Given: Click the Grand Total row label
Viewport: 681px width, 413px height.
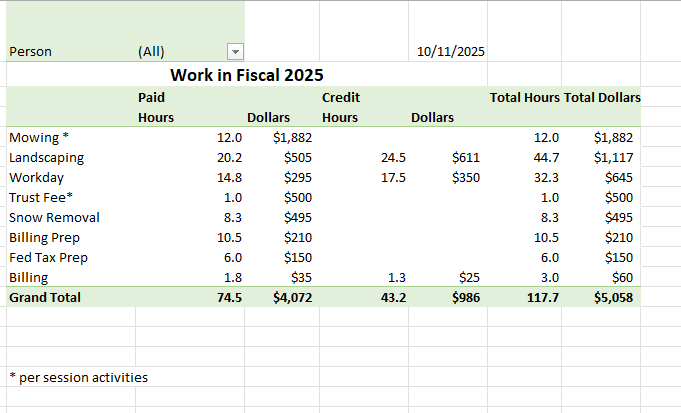Looking at the screenshot, I should click(x=44, y=297).
